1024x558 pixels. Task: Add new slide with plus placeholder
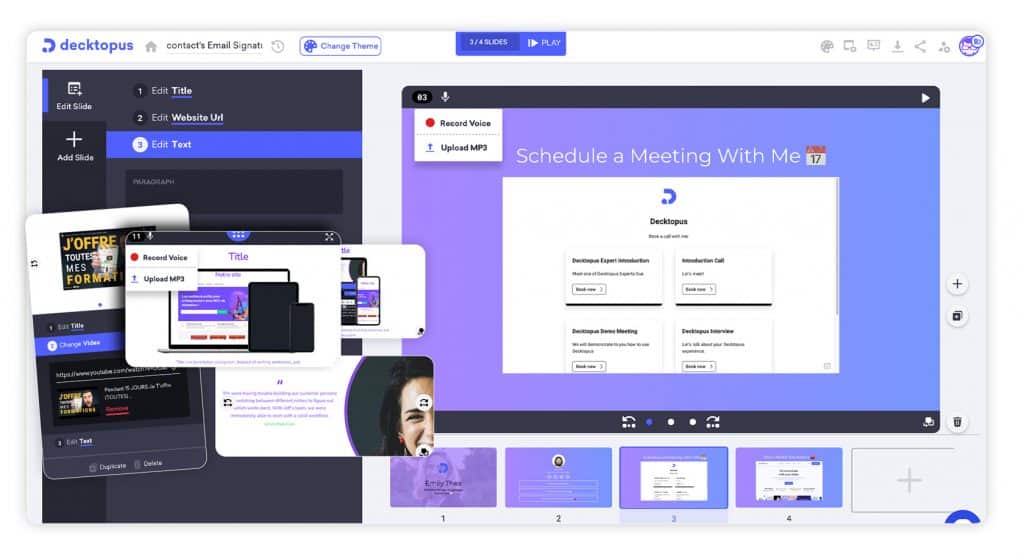pos(909,480)
